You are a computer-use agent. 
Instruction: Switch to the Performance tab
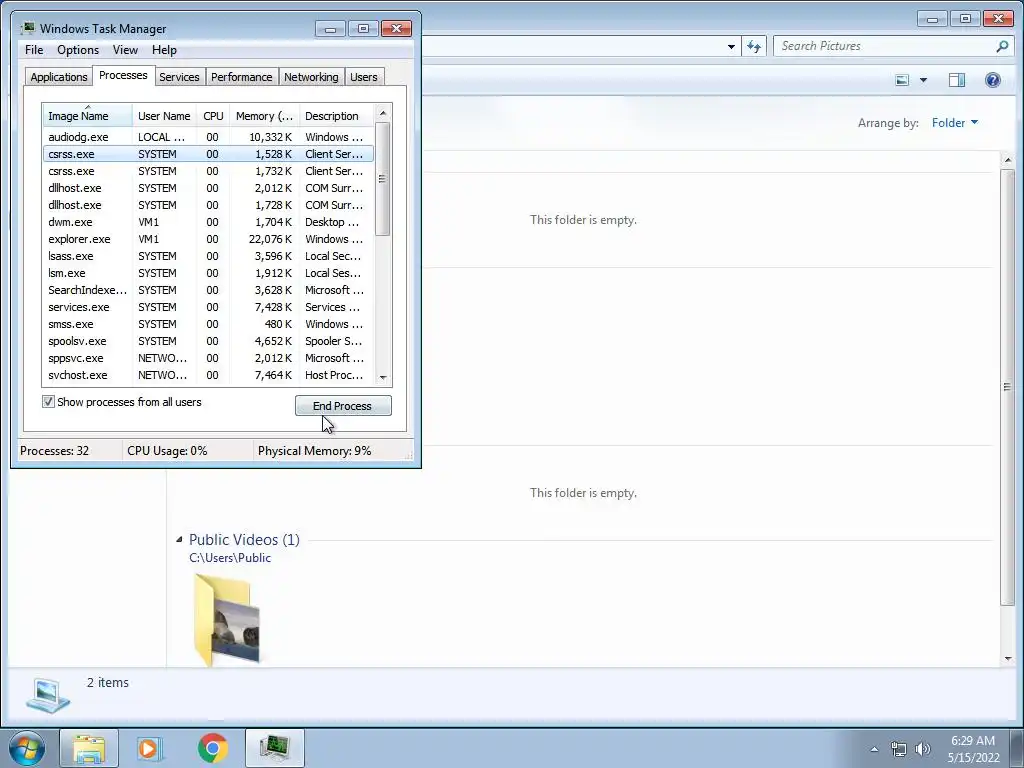[x=242, y=77]
